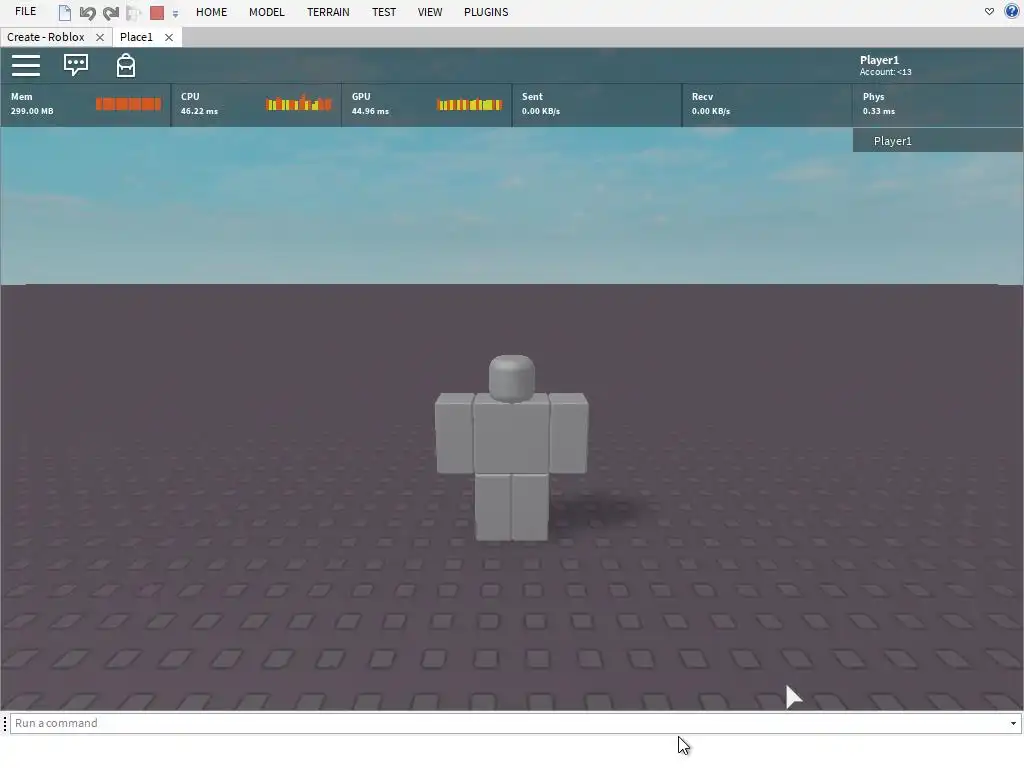Close the Place1 tab

click(169, 37)
